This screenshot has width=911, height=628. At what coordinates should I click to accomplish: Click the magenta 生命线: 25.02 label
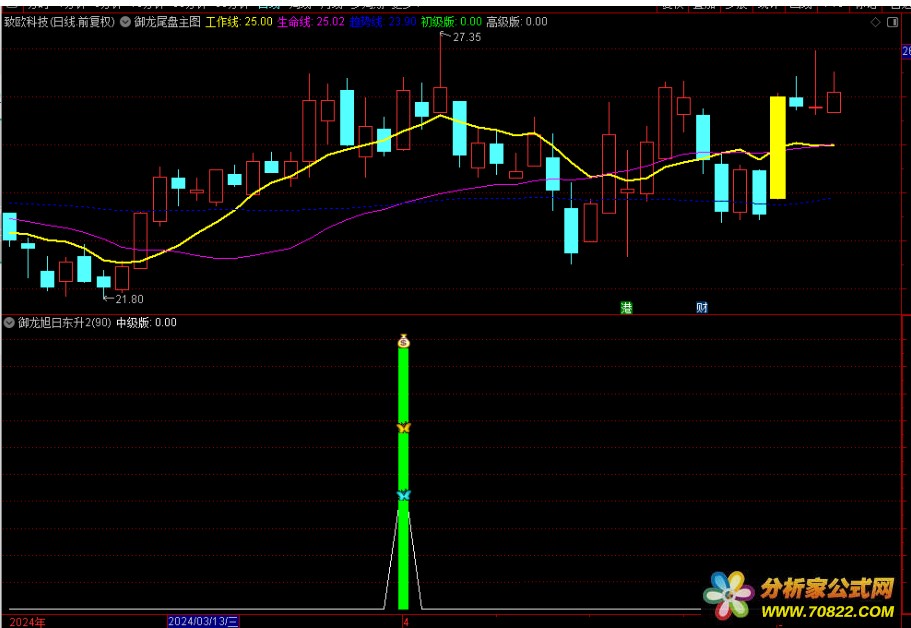click(x=311, y=22)
